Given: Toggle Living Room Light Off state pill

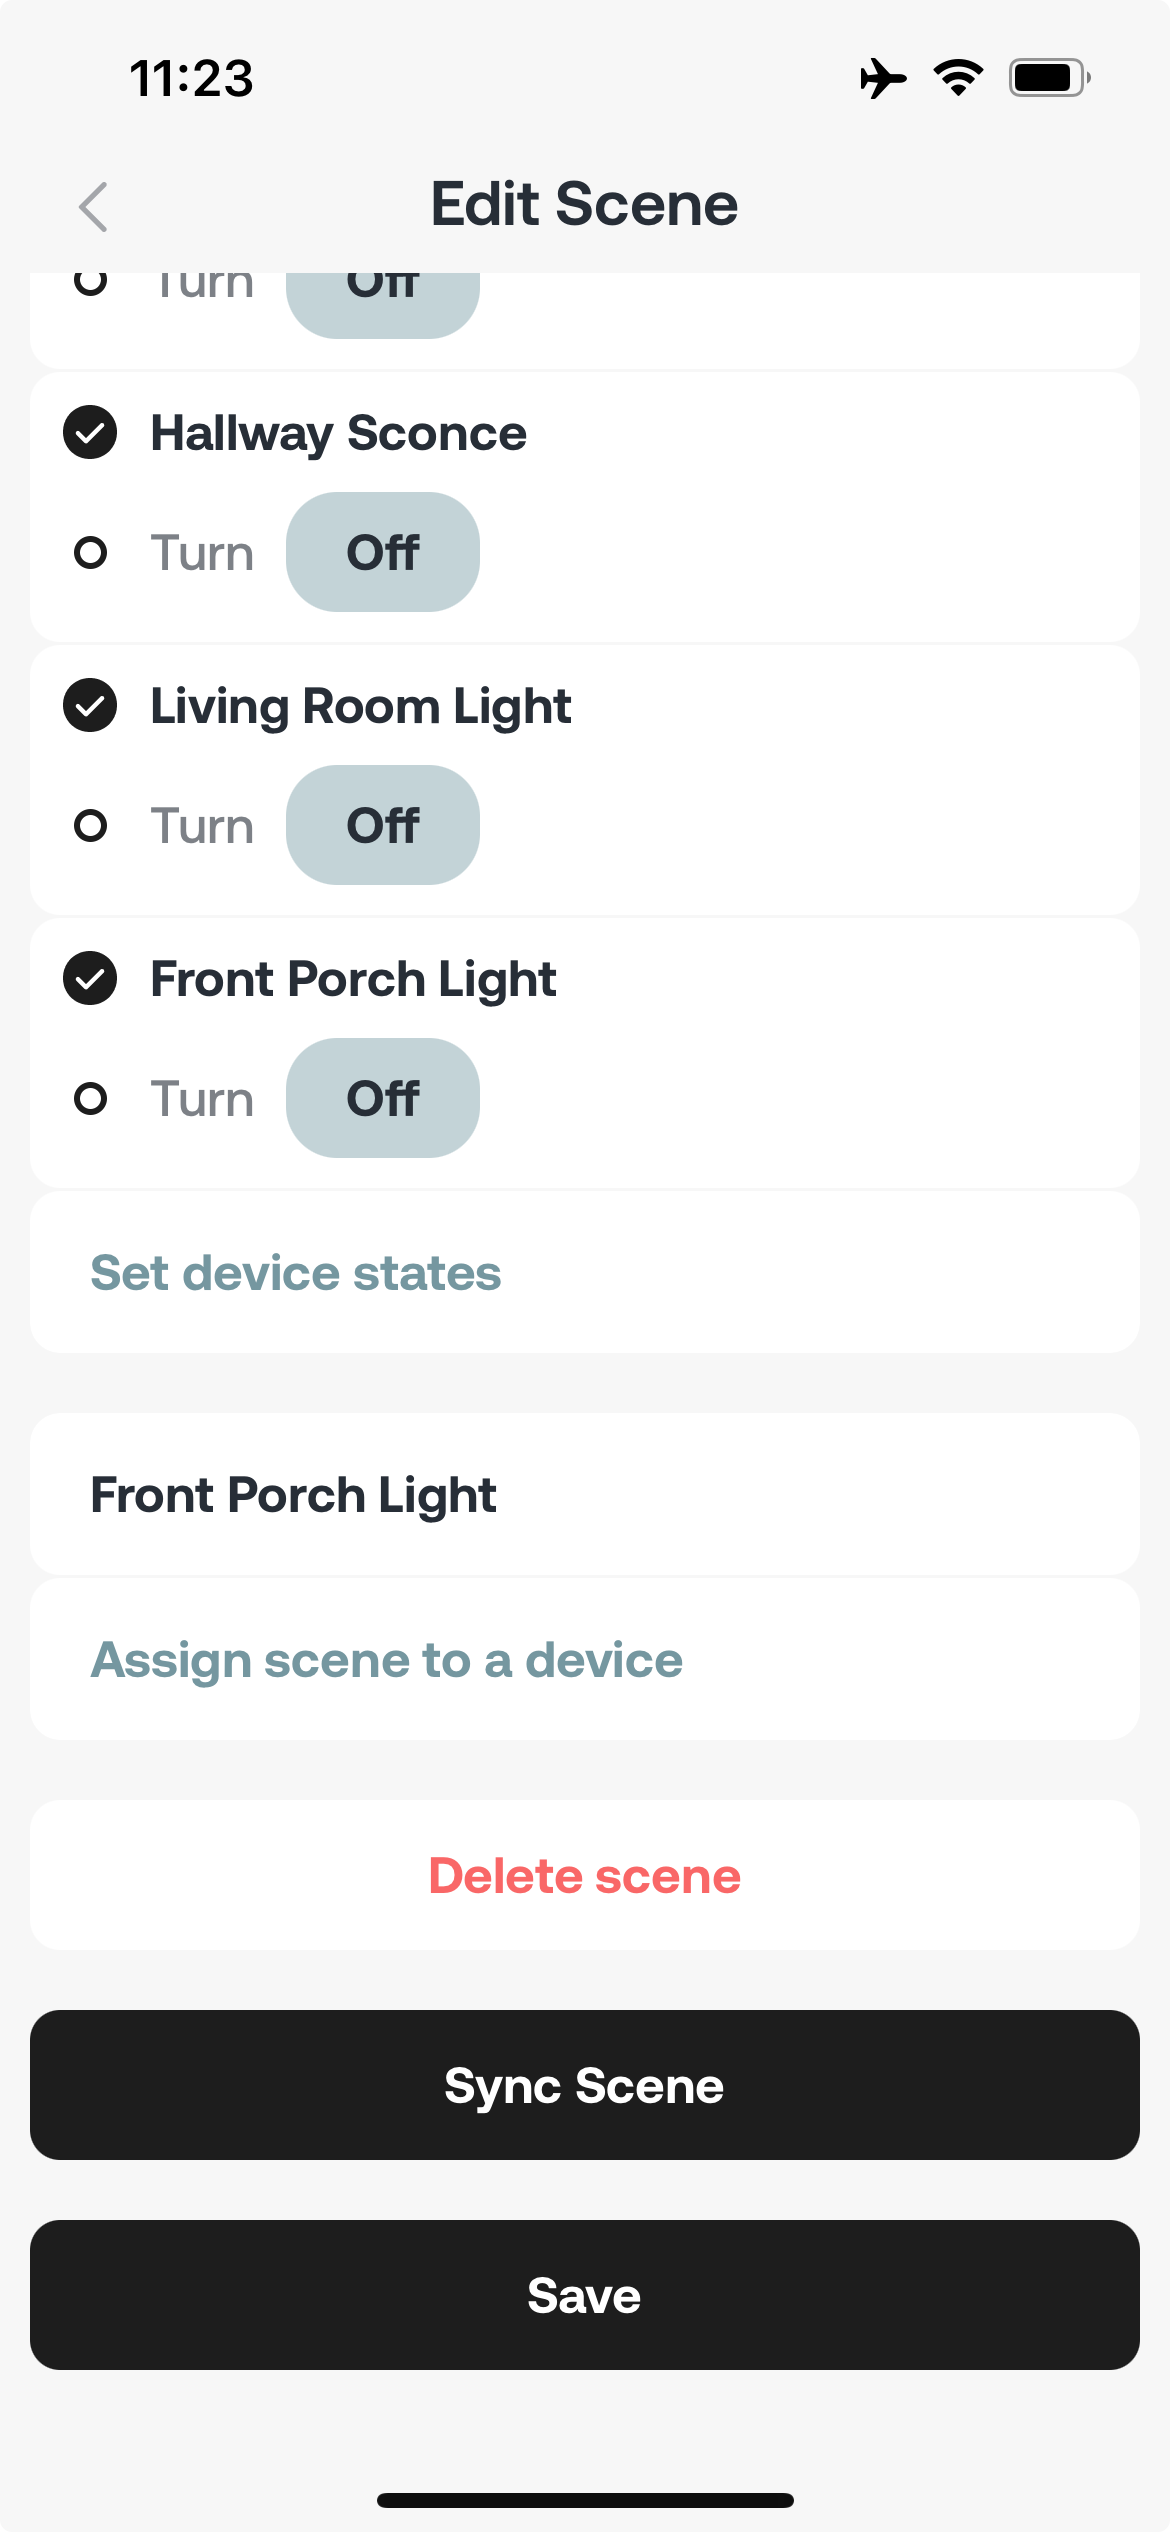Looking at the screenshot, I should tap(383, 825).
